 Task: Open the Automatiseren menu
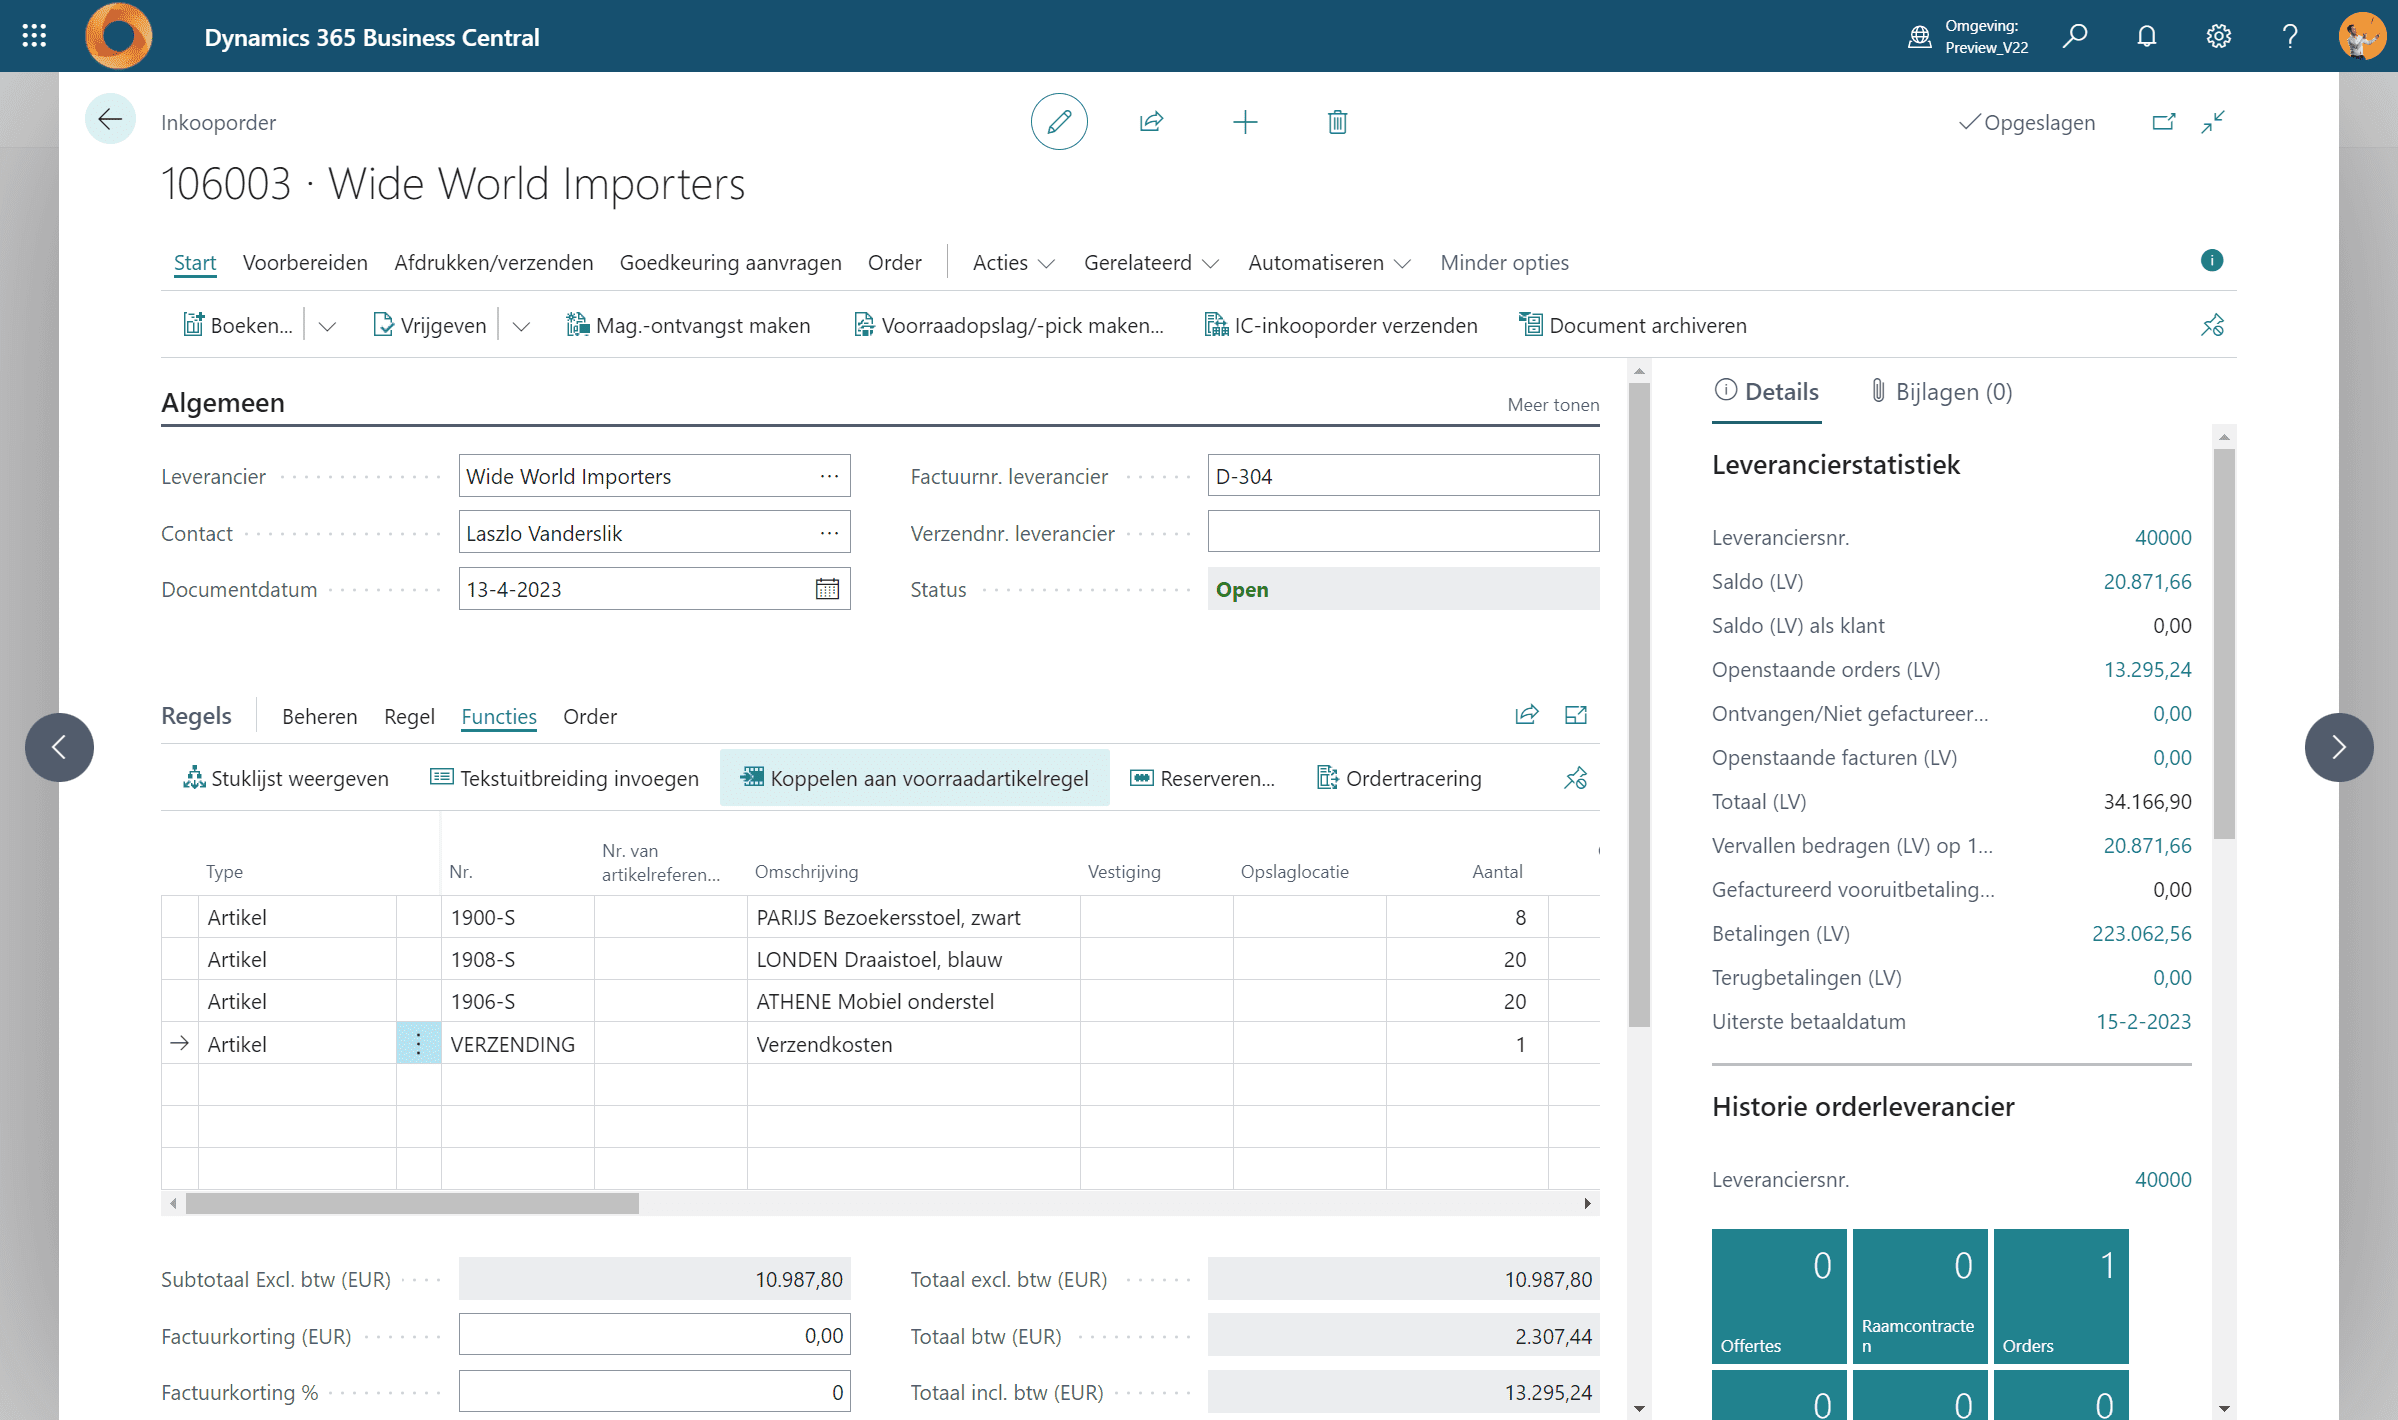coord(1329,263)
